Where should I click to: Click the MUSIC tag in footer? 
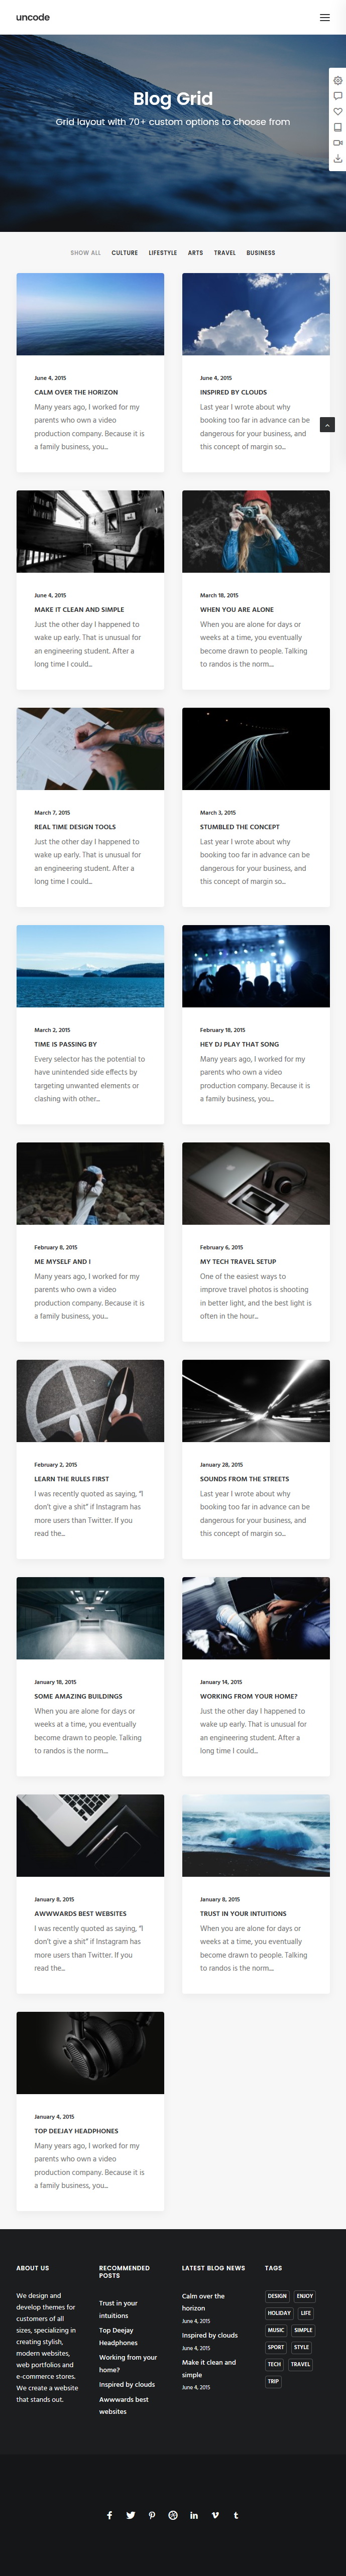(276, 2330)
